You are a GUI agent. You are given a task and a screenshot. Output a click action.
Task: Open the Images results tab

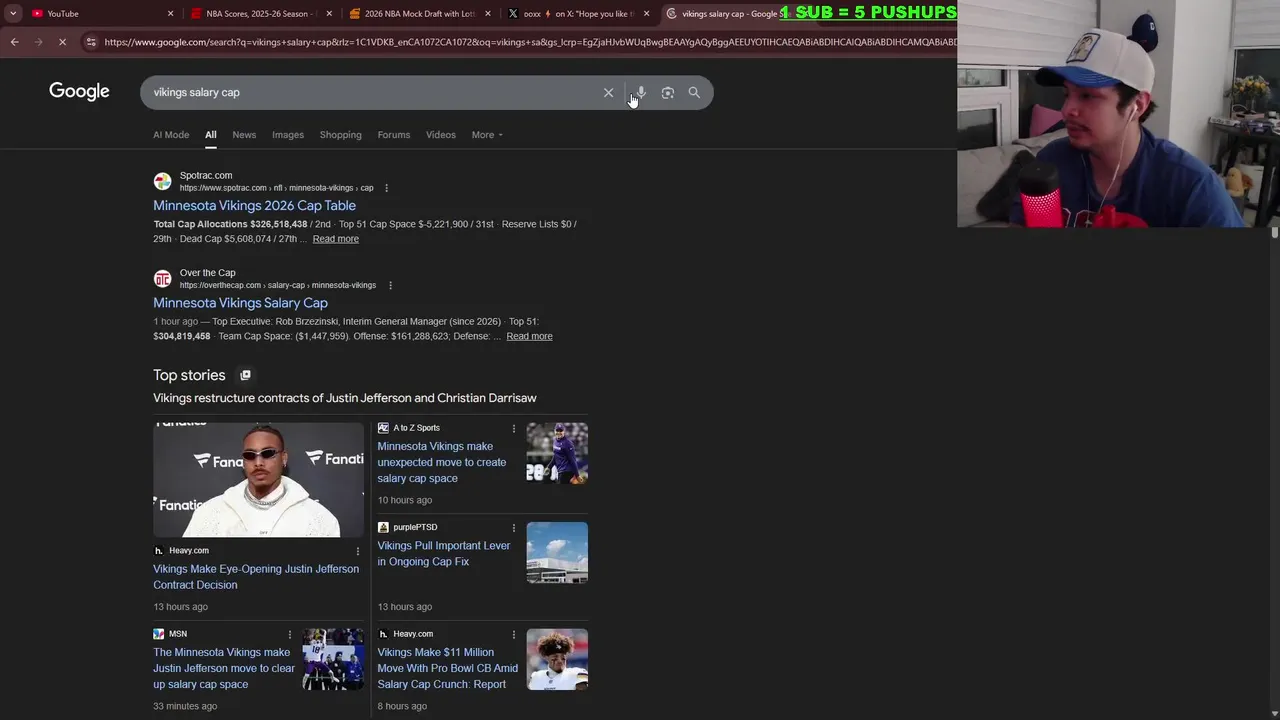coord(288,135)
